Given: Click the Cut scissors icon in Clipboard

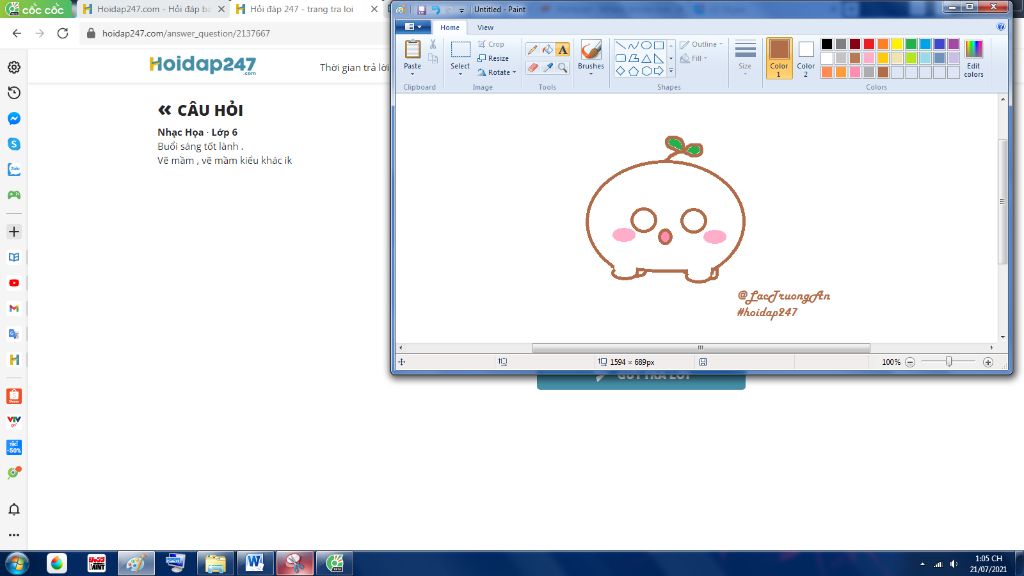Looking at the screenshot, I should (432, 44).
